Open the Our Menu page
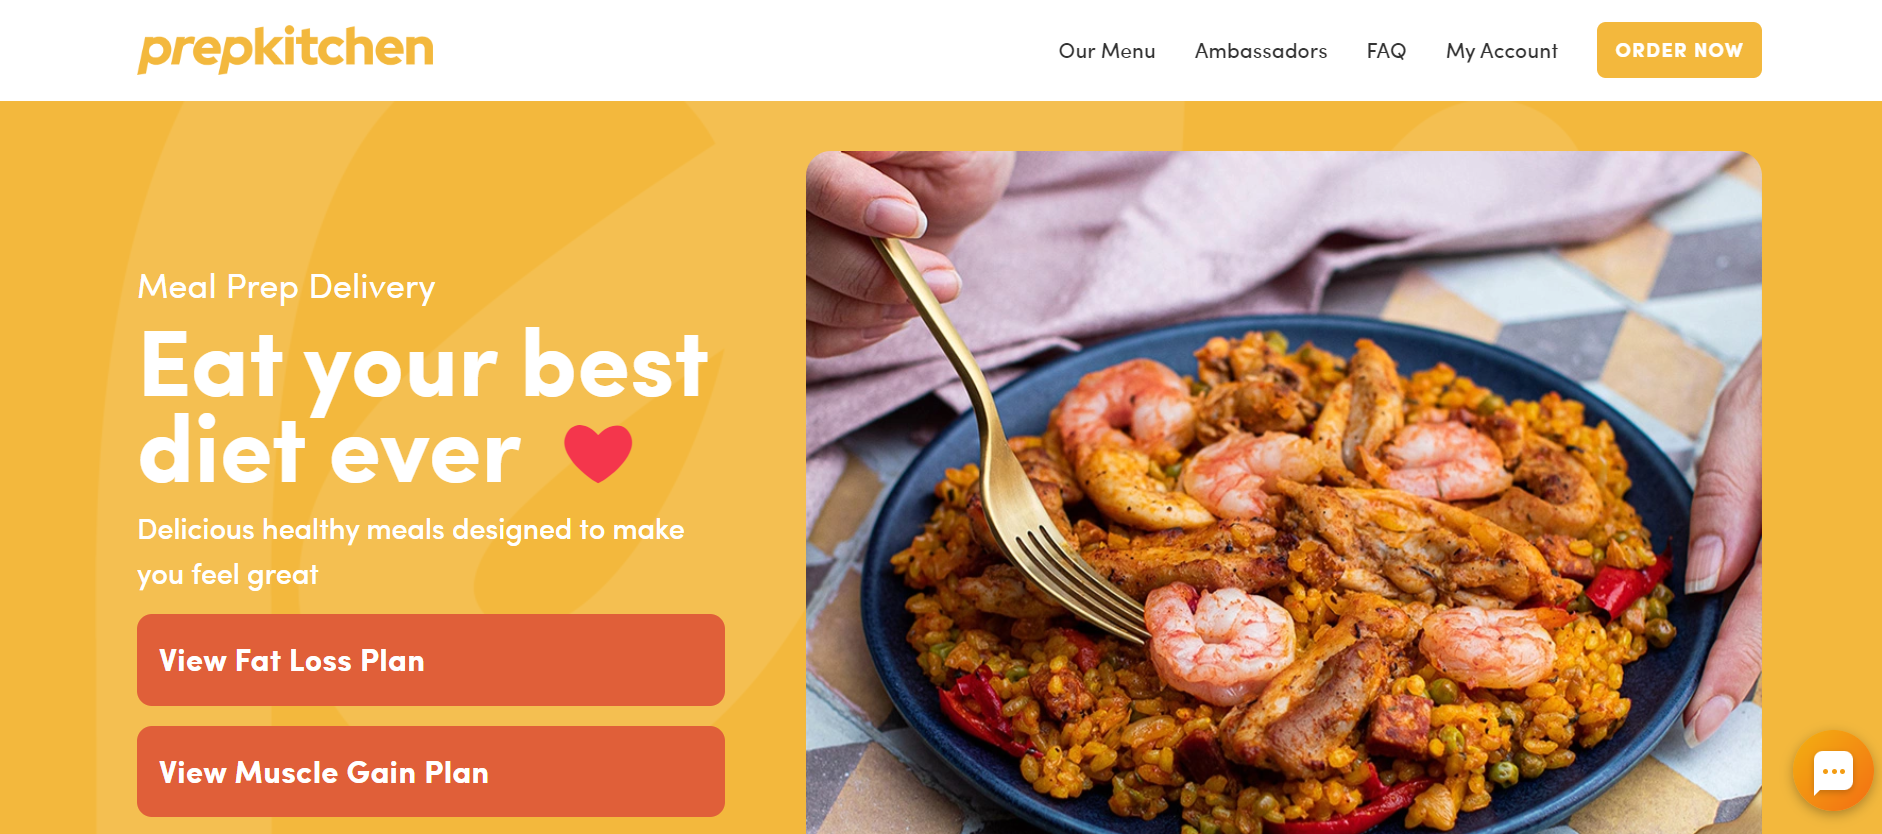 point(1107,51)
